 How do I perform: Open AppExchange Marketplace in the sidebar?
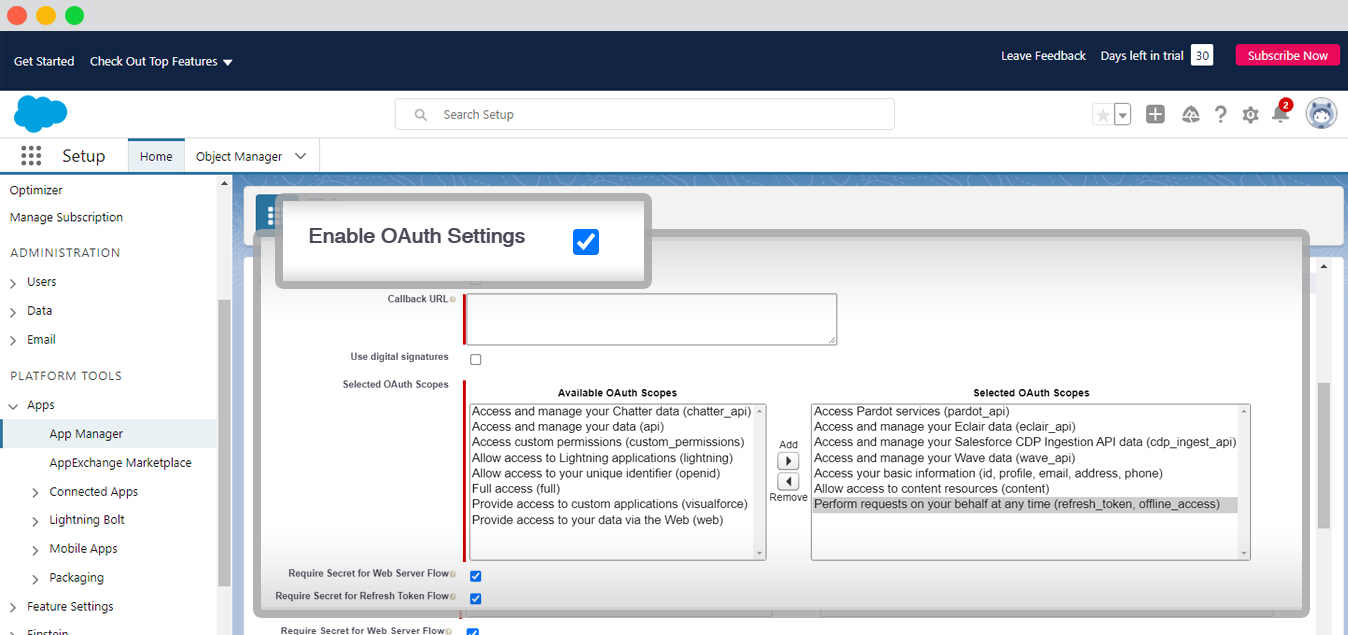tap(120, 463)
